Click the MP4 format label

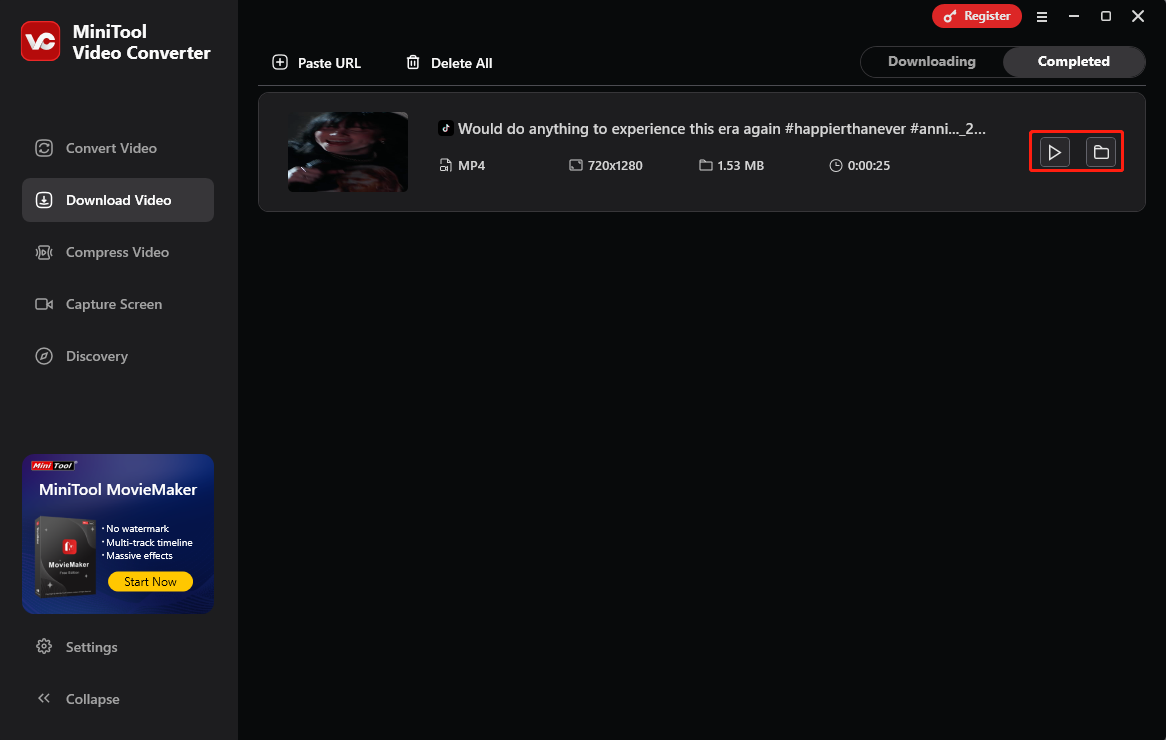point(471,166)
